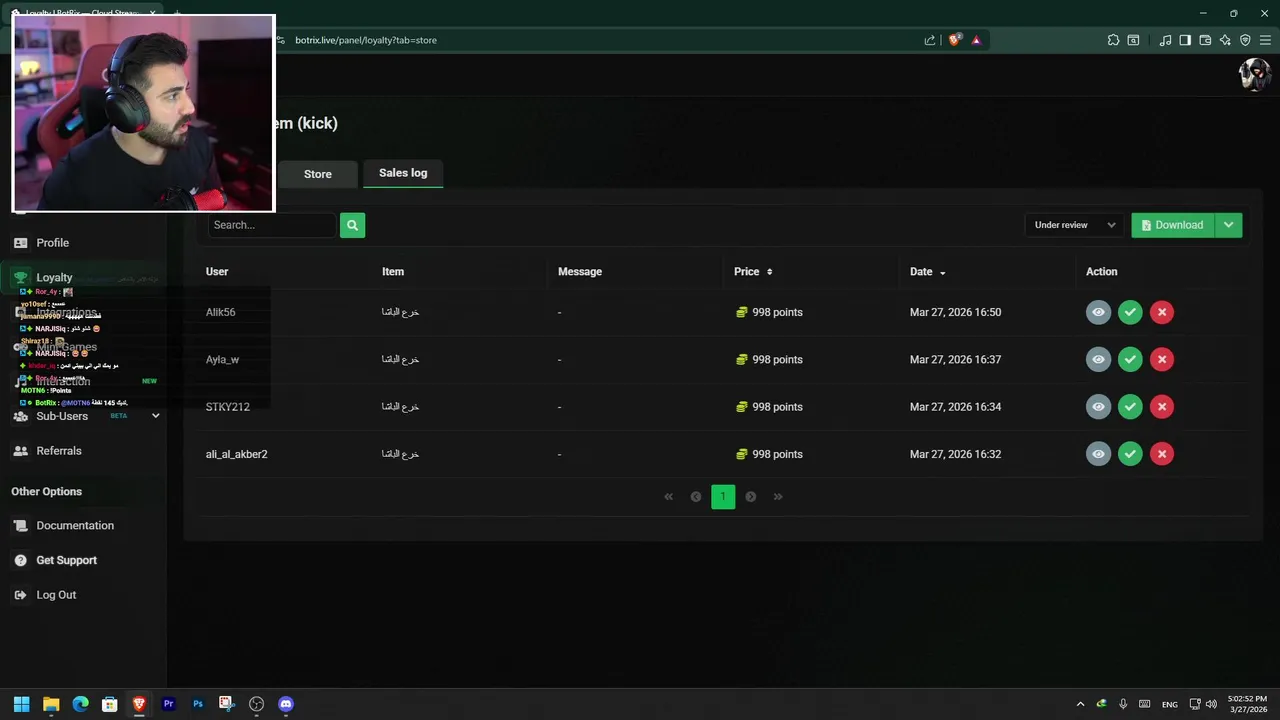This screenshot has width=1280, height=720.
Task: Open Brave Rewards triangle icon
Action: point(976,40)
